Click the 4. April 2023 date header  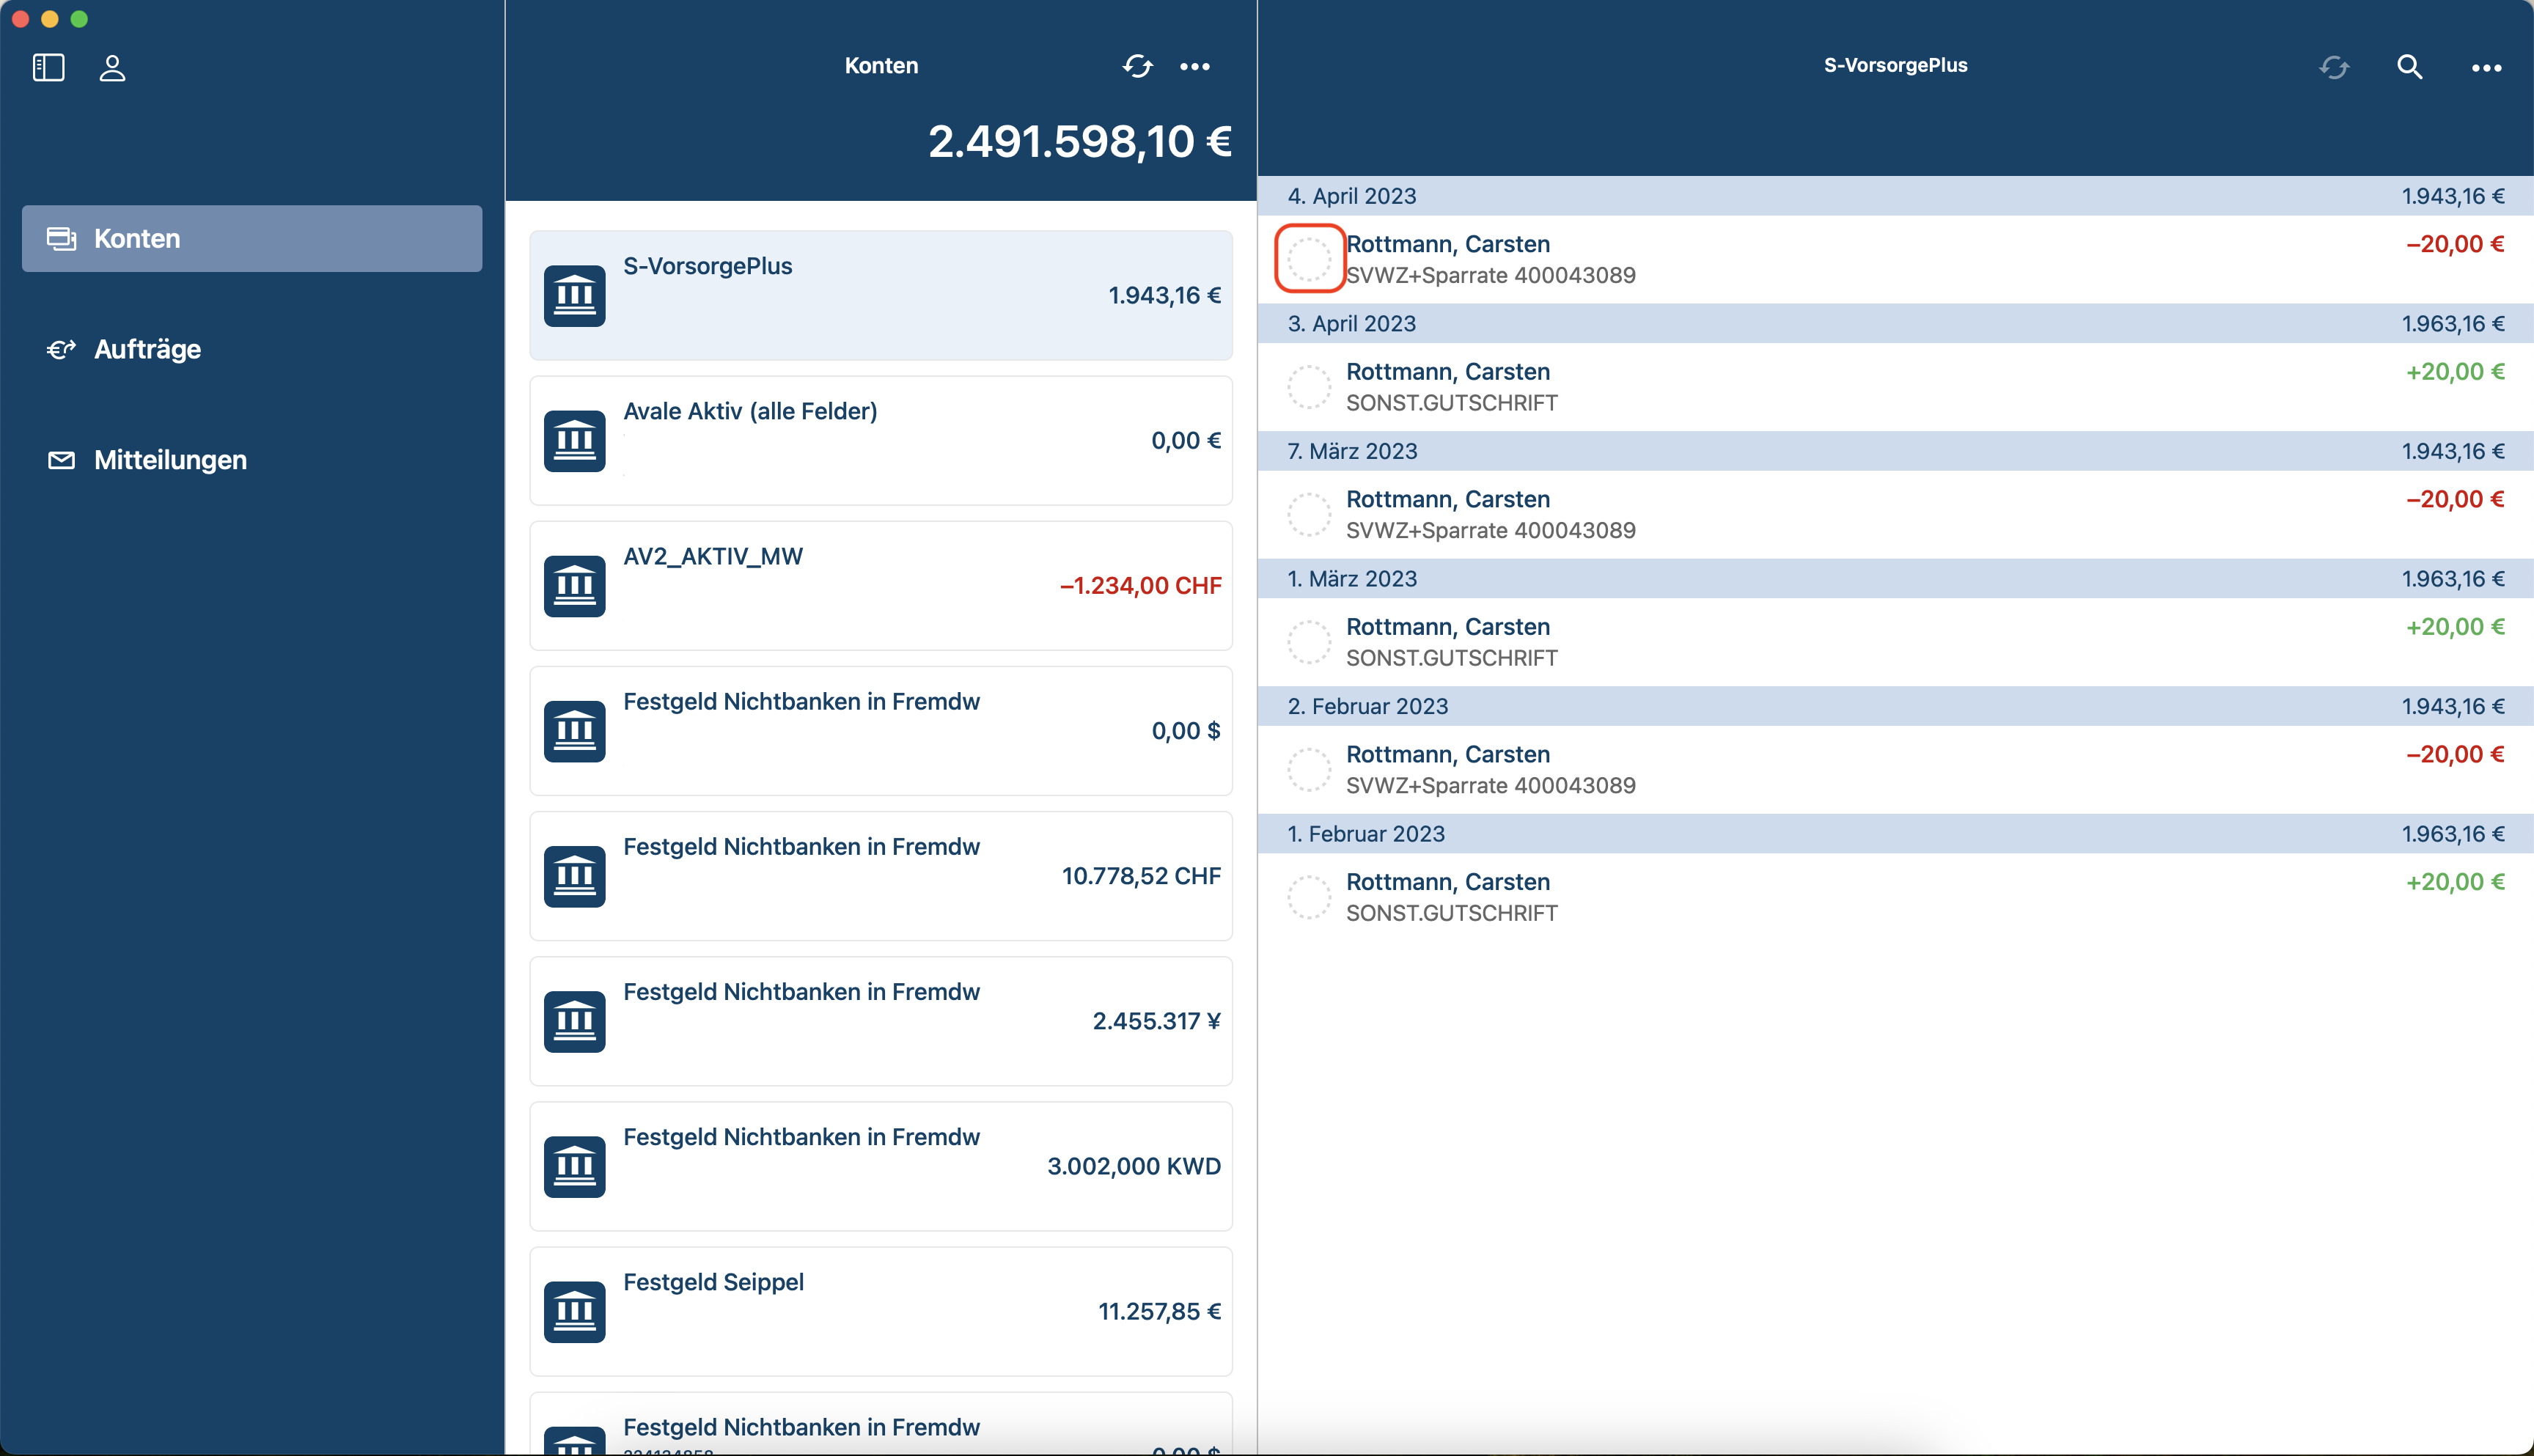coord(1895,196)
